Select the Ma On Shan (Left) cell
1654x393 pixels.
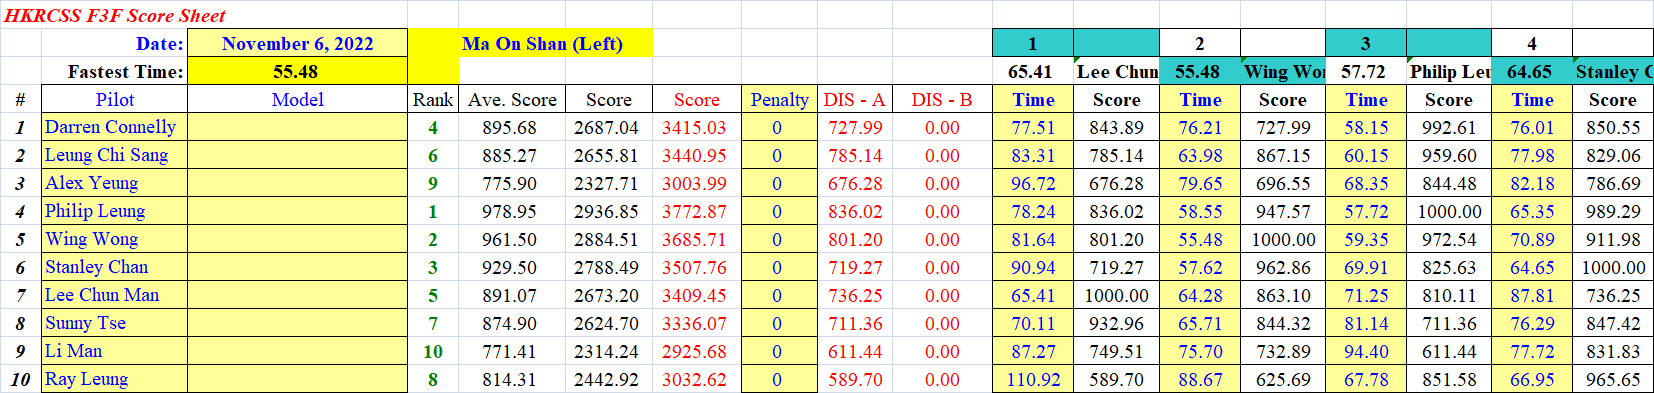[x=542, y=43]
